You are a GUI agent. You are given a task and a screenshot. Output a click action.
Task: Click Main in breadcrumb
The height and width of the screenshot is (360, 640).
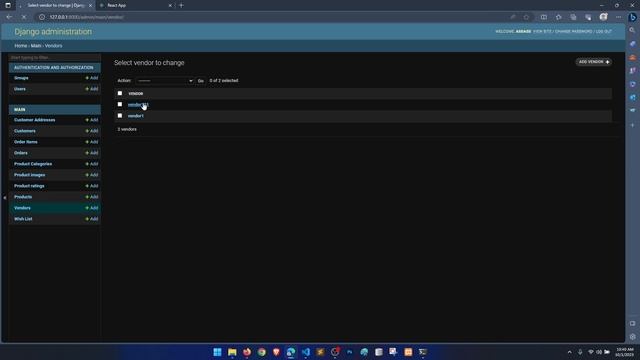point(36,46)
